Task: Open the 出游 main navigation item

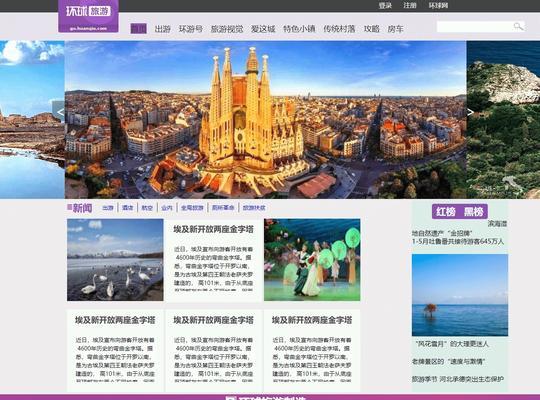Action: tap(163, 29)
